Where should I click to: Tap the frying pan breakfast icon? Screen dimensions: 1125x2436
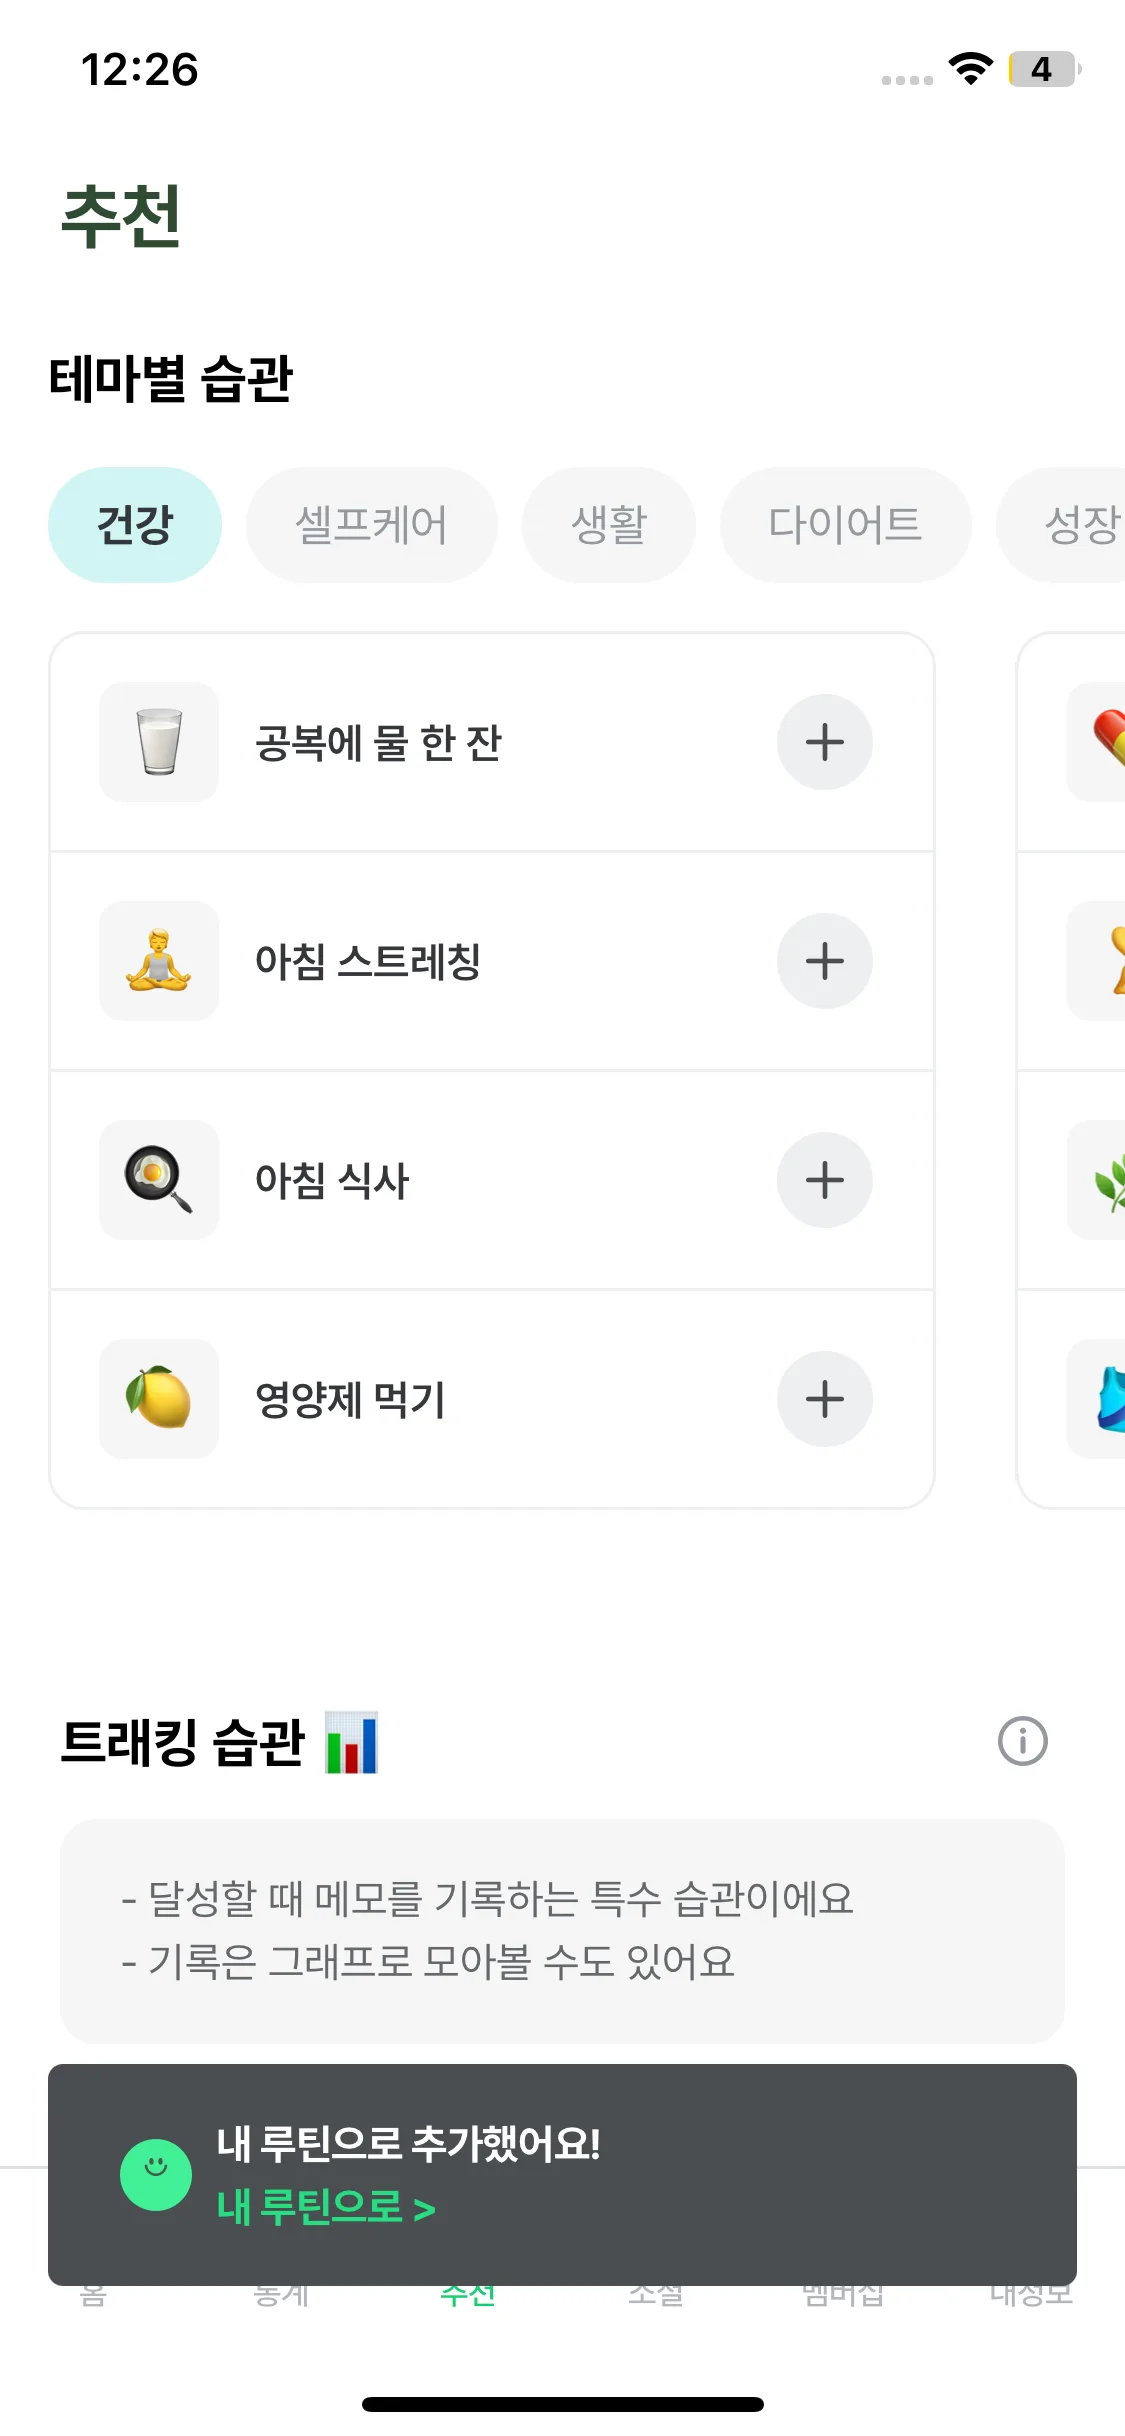pos(159,1180)
